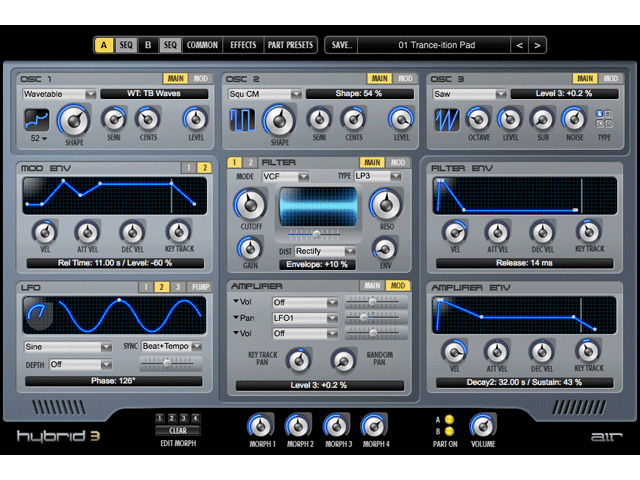Open DIST Rectify dropdown
Viewport: 640px width, 480px height.
[325, 251]
